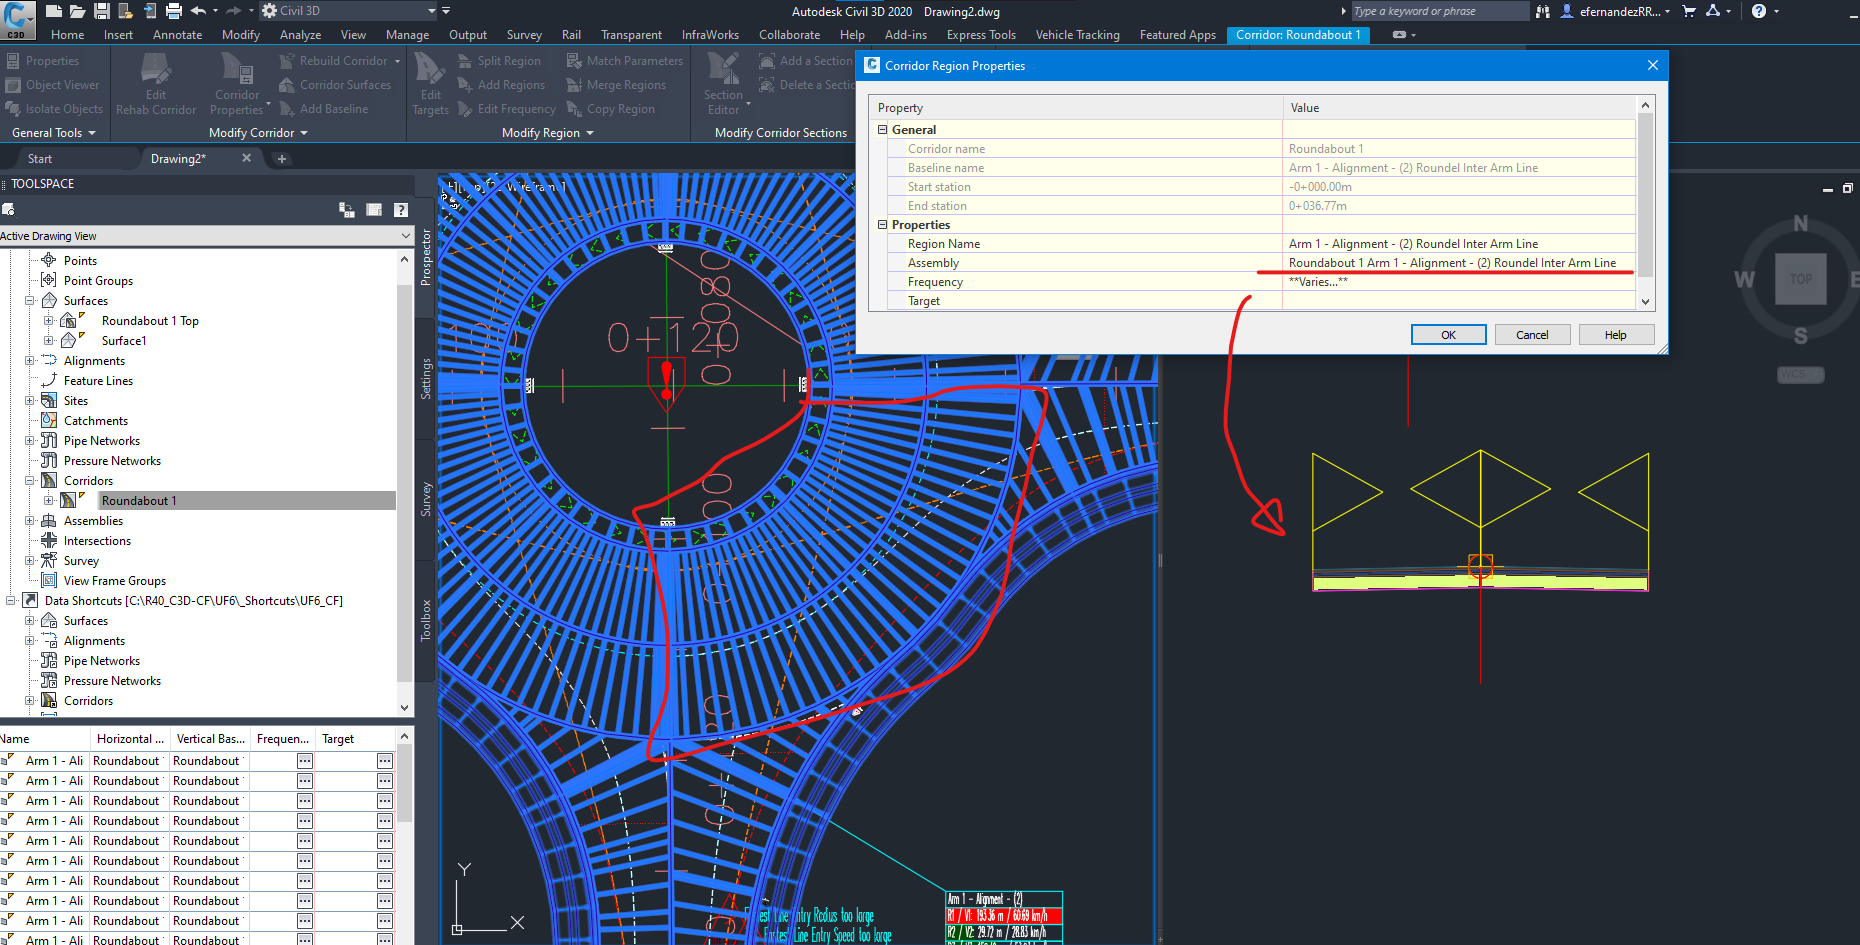Collapse the Properties section in the dialog

[x=882, y=224]
